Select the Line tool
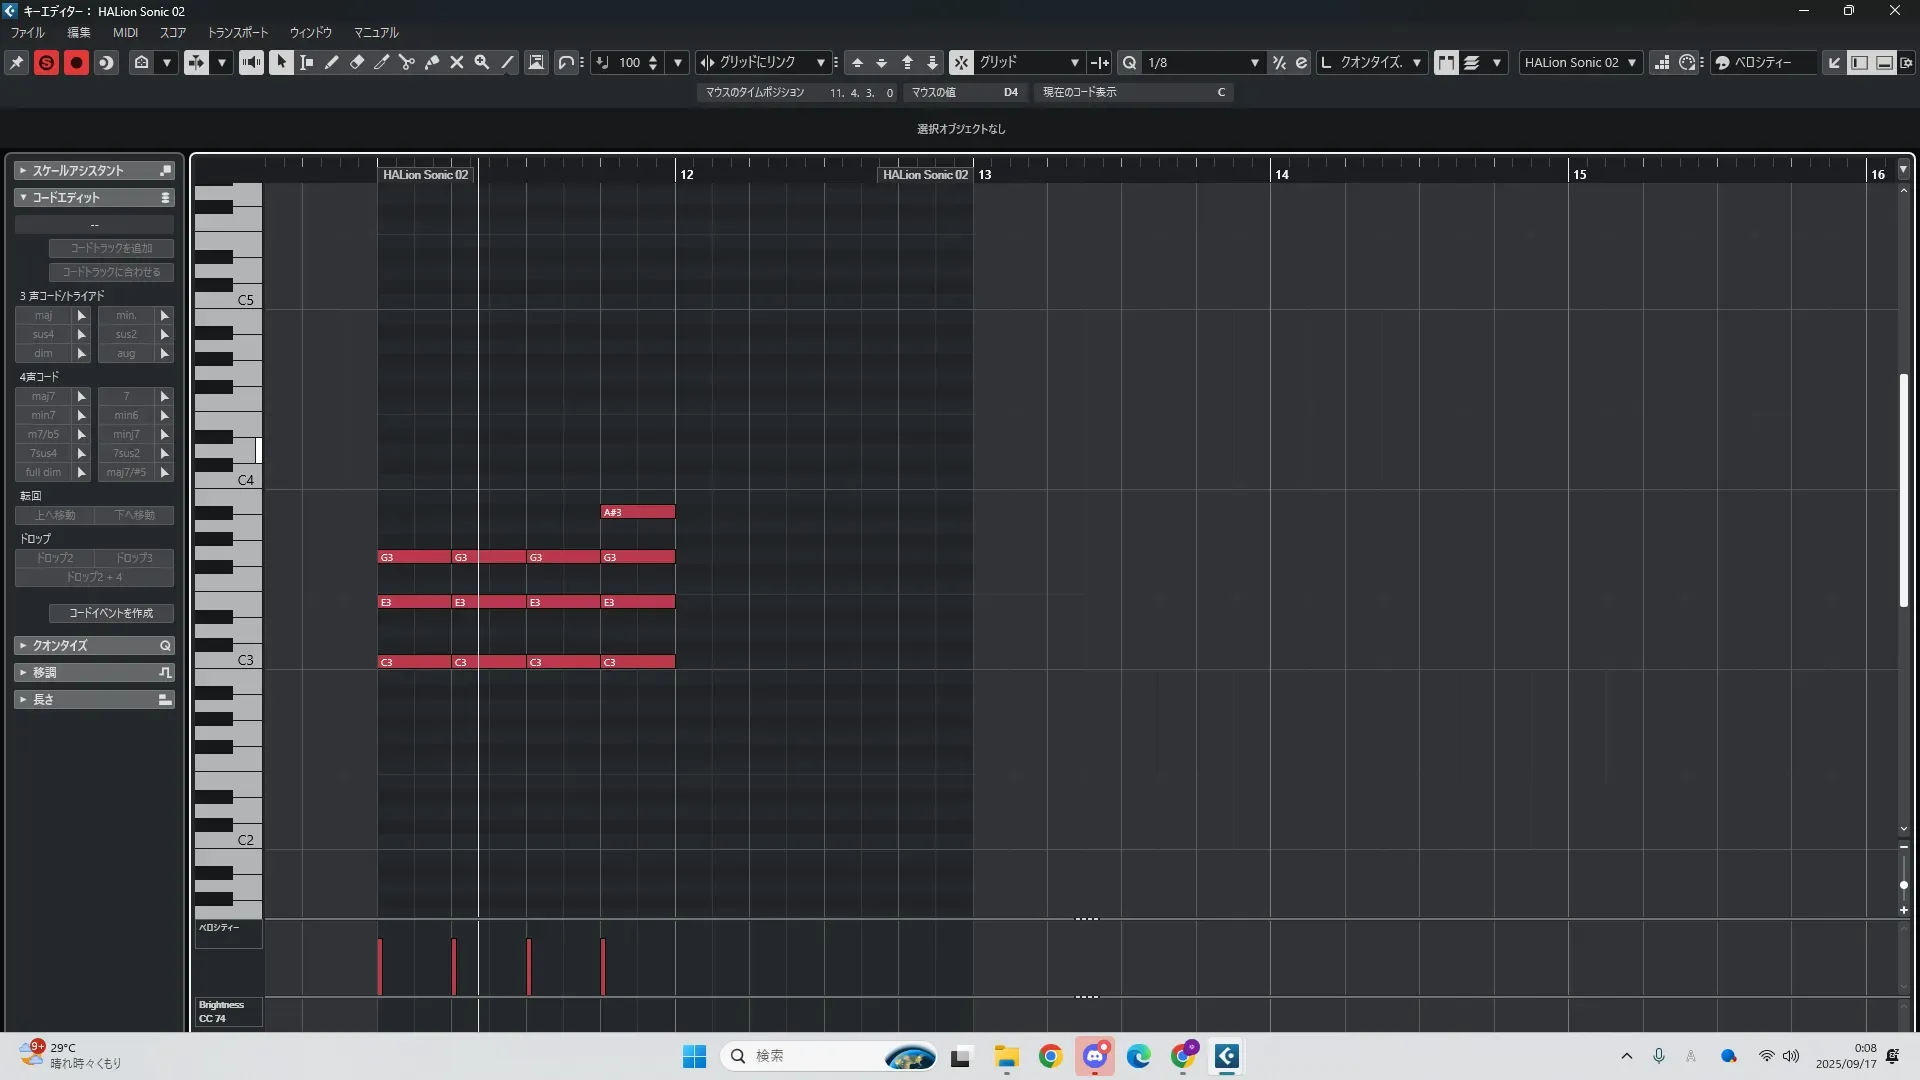1920x1080 pixels. (x=507, y=62)
